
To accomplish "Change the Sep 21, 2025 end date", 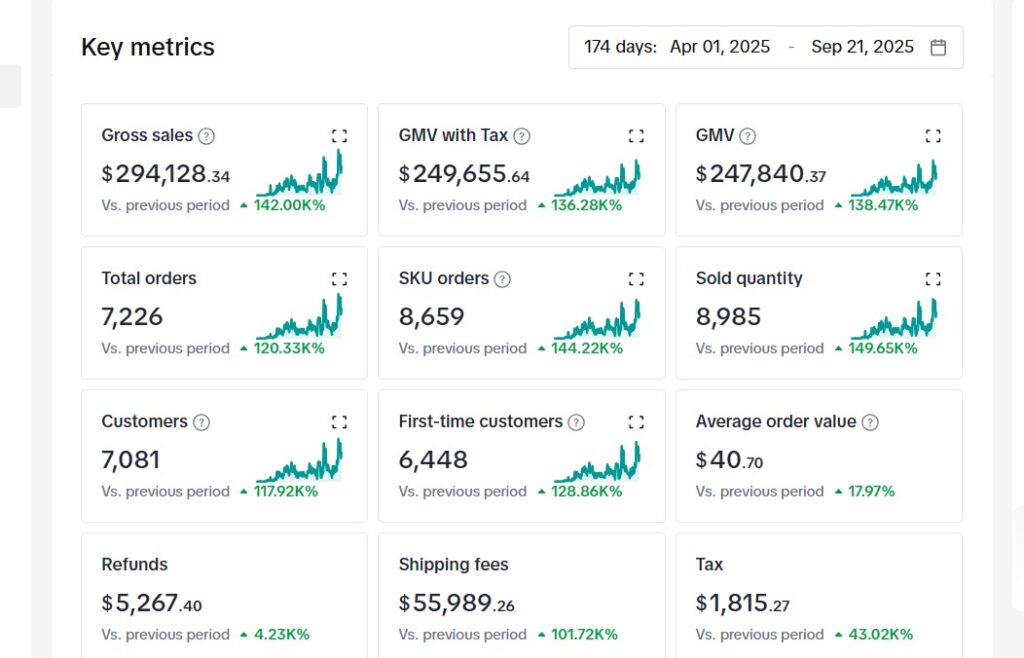I will click(862, 47).
